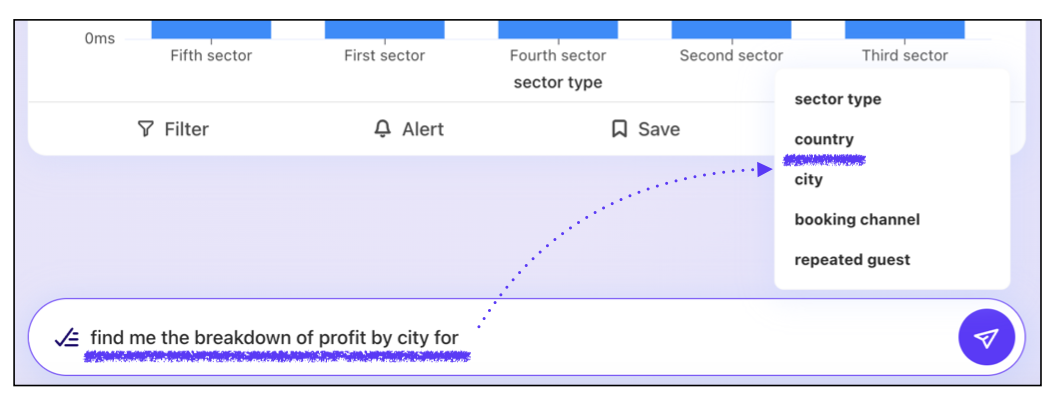1060x406 pixels.
Task: Click the funnel Filter icon
Action: pyautogui.click(x=146, y=129)
